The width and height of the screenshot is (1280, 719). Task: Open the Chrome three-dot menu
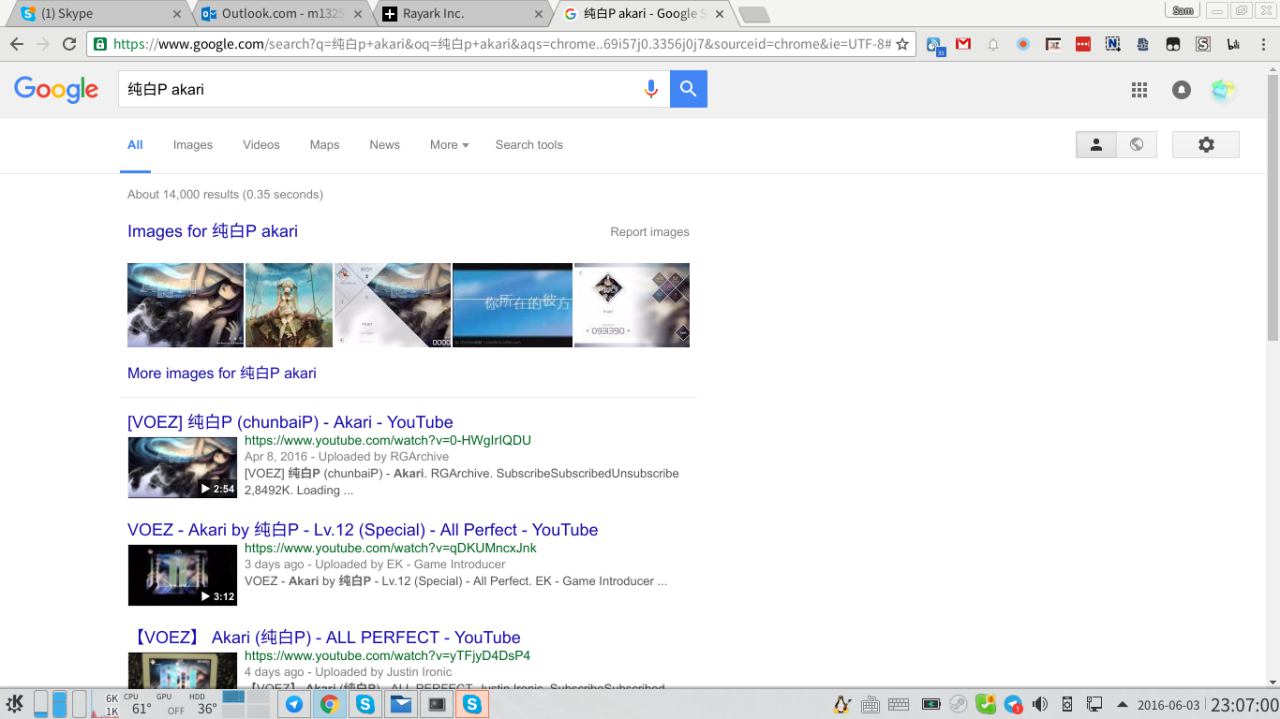tap(1264, 44)
